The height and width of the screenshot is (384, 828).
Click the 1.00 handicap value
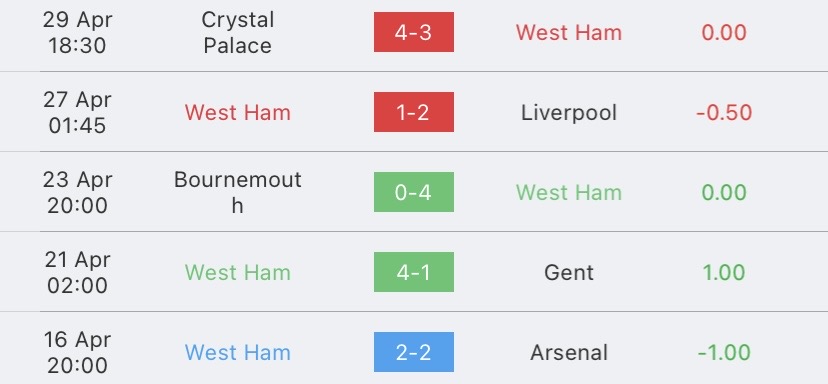[x=724, y=273]
